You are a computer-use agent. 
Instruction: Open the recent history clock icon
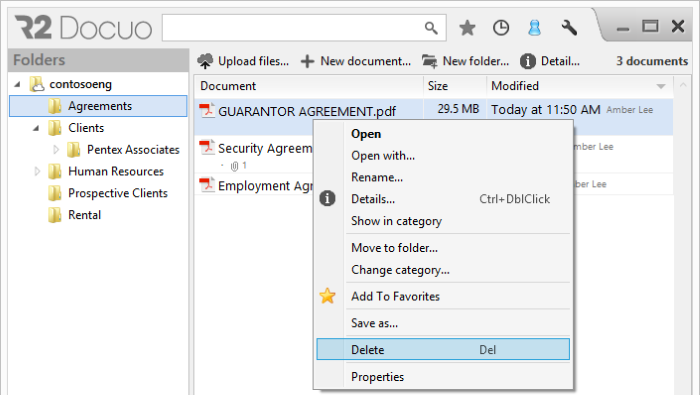click(x=500, y=28)
